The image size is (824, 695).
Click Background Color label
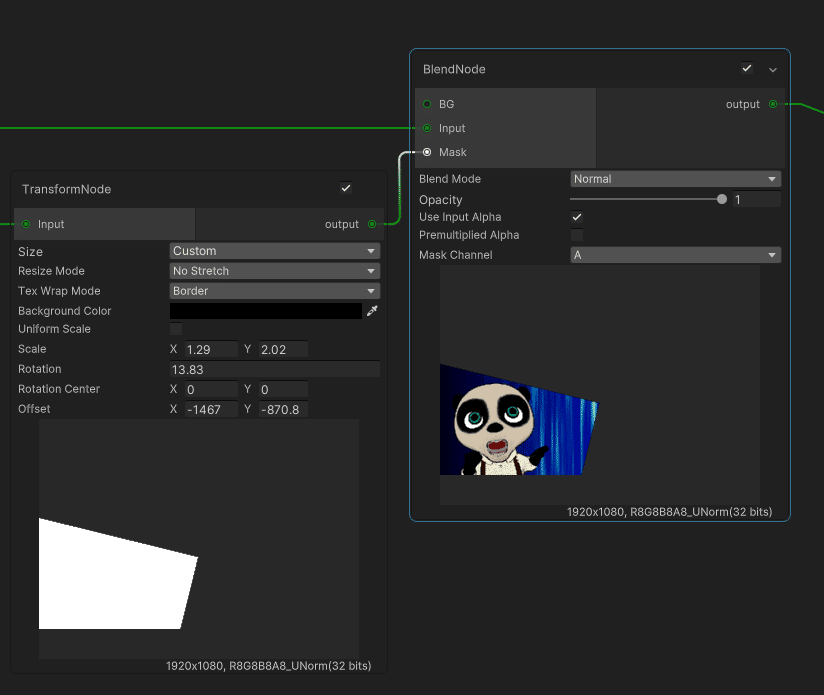[65, 311]
